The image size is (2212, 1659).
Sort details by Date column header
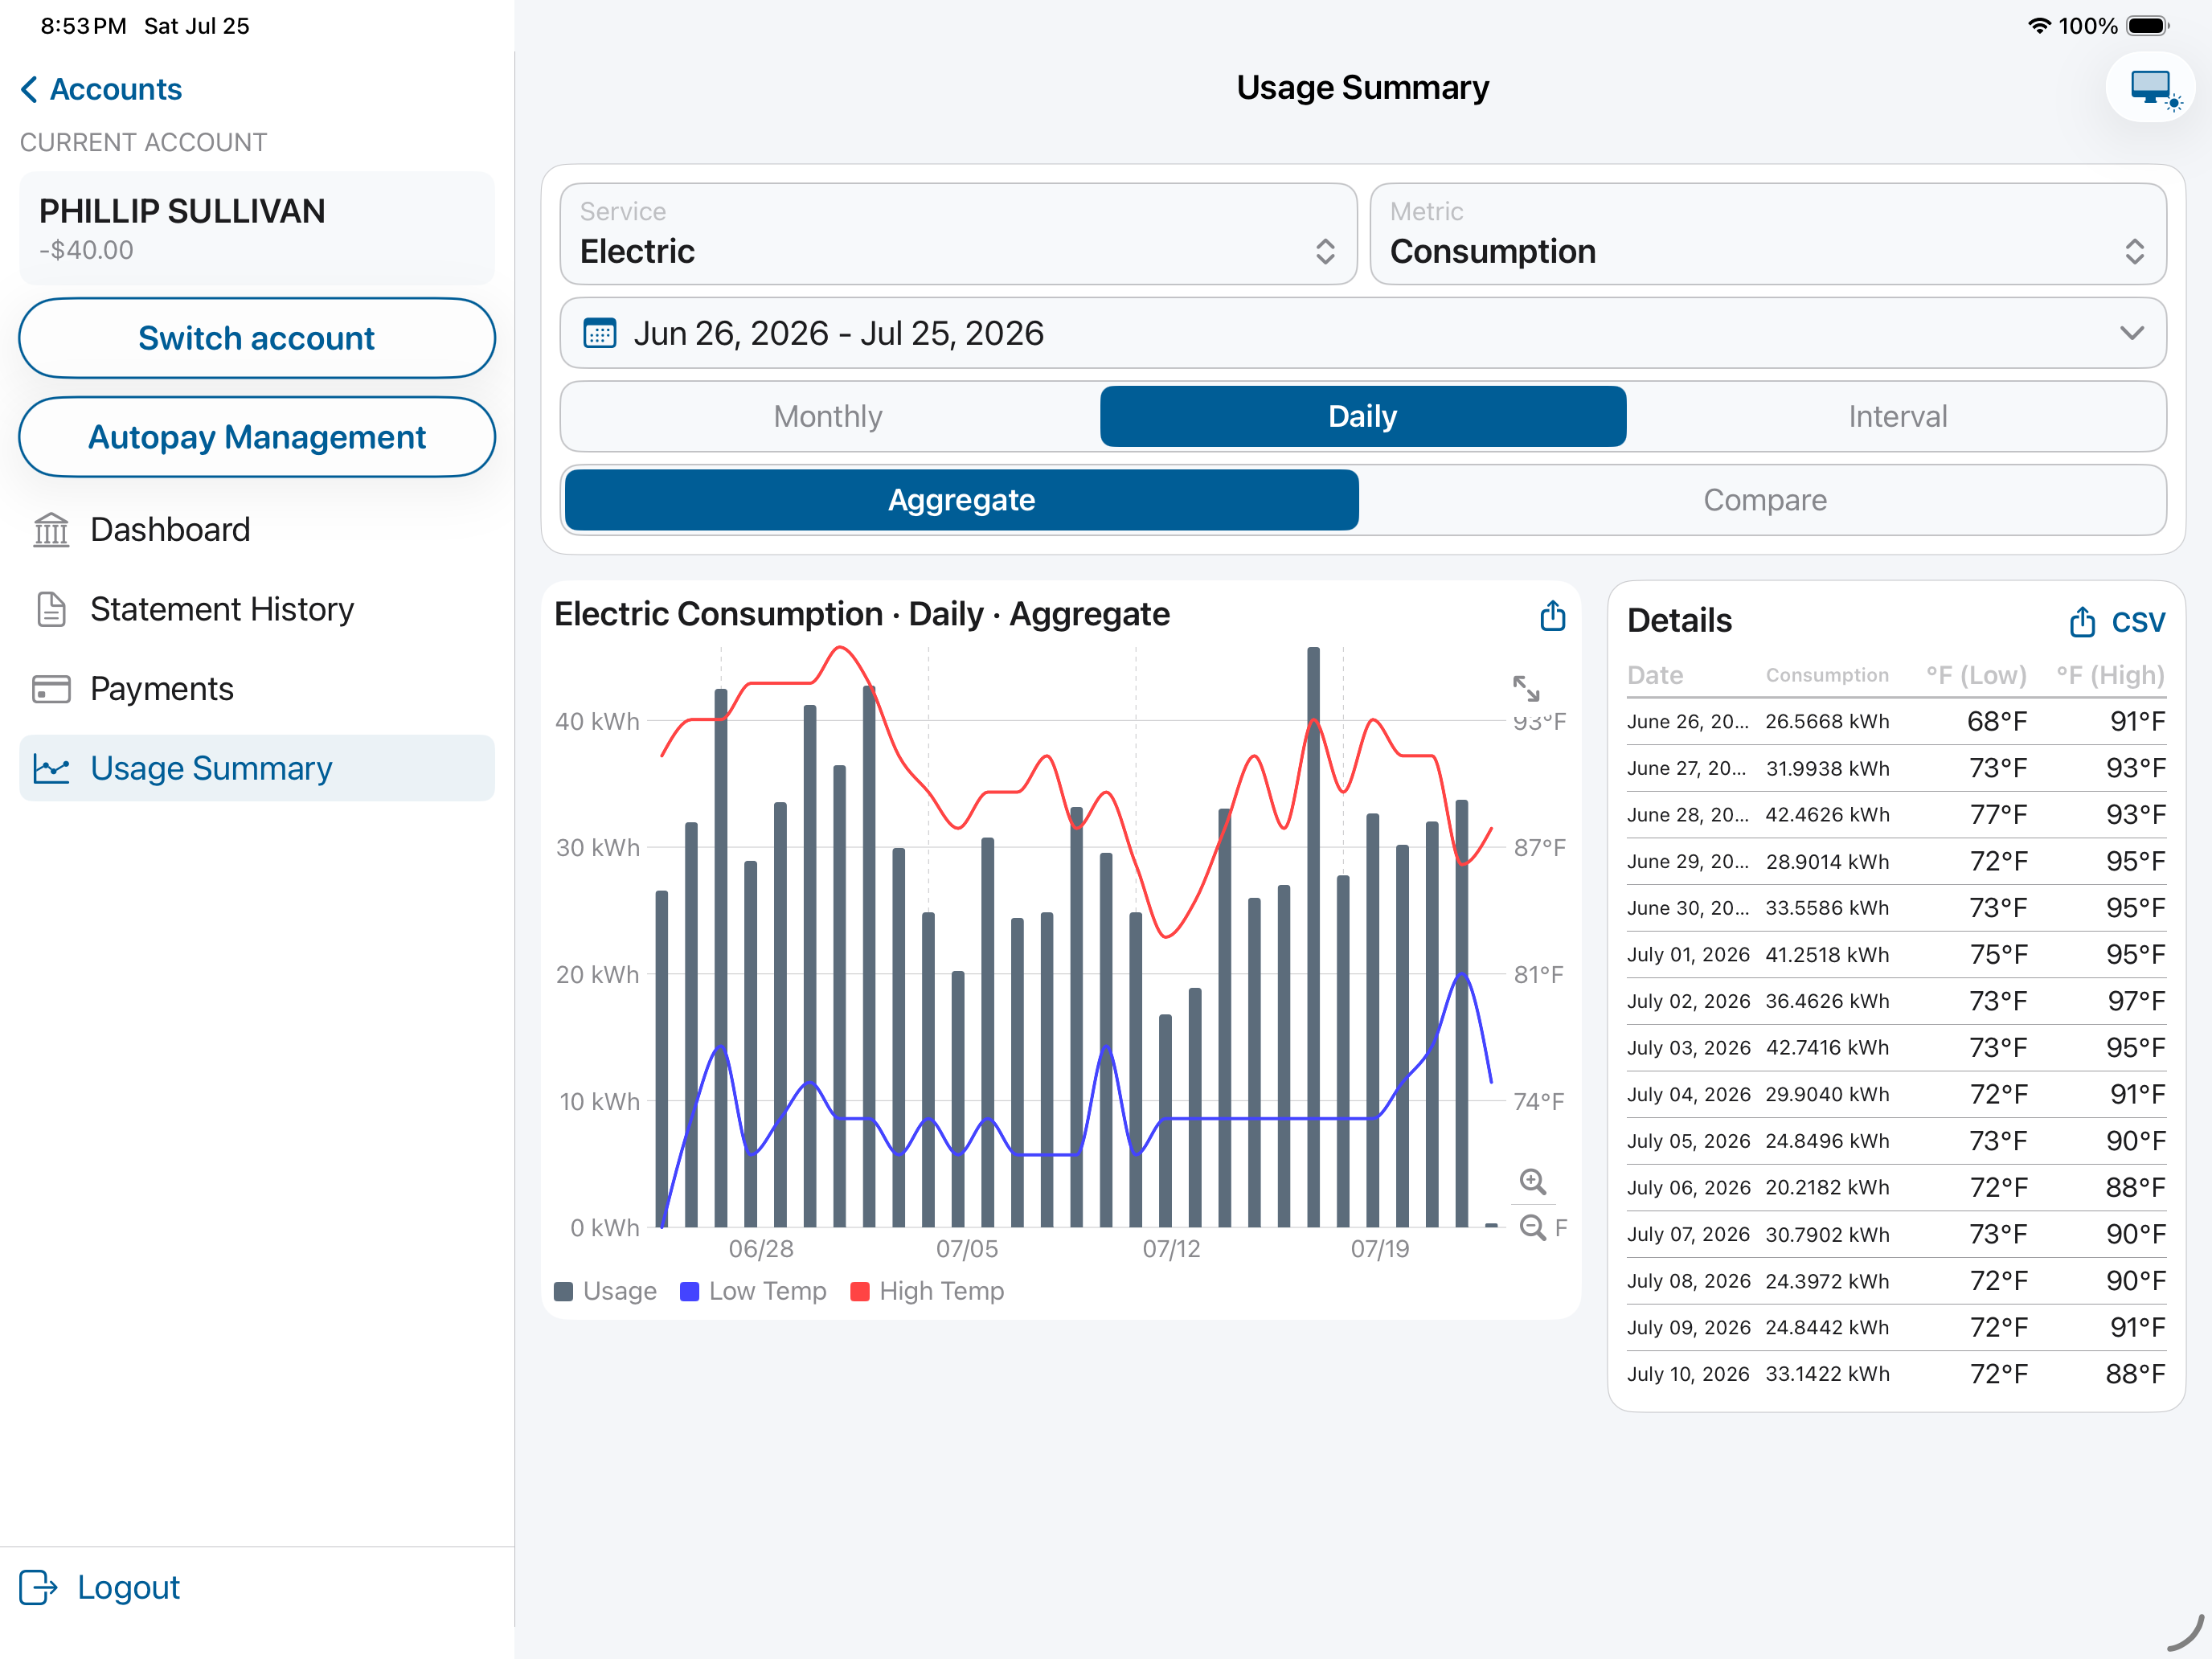point(1654,675)
